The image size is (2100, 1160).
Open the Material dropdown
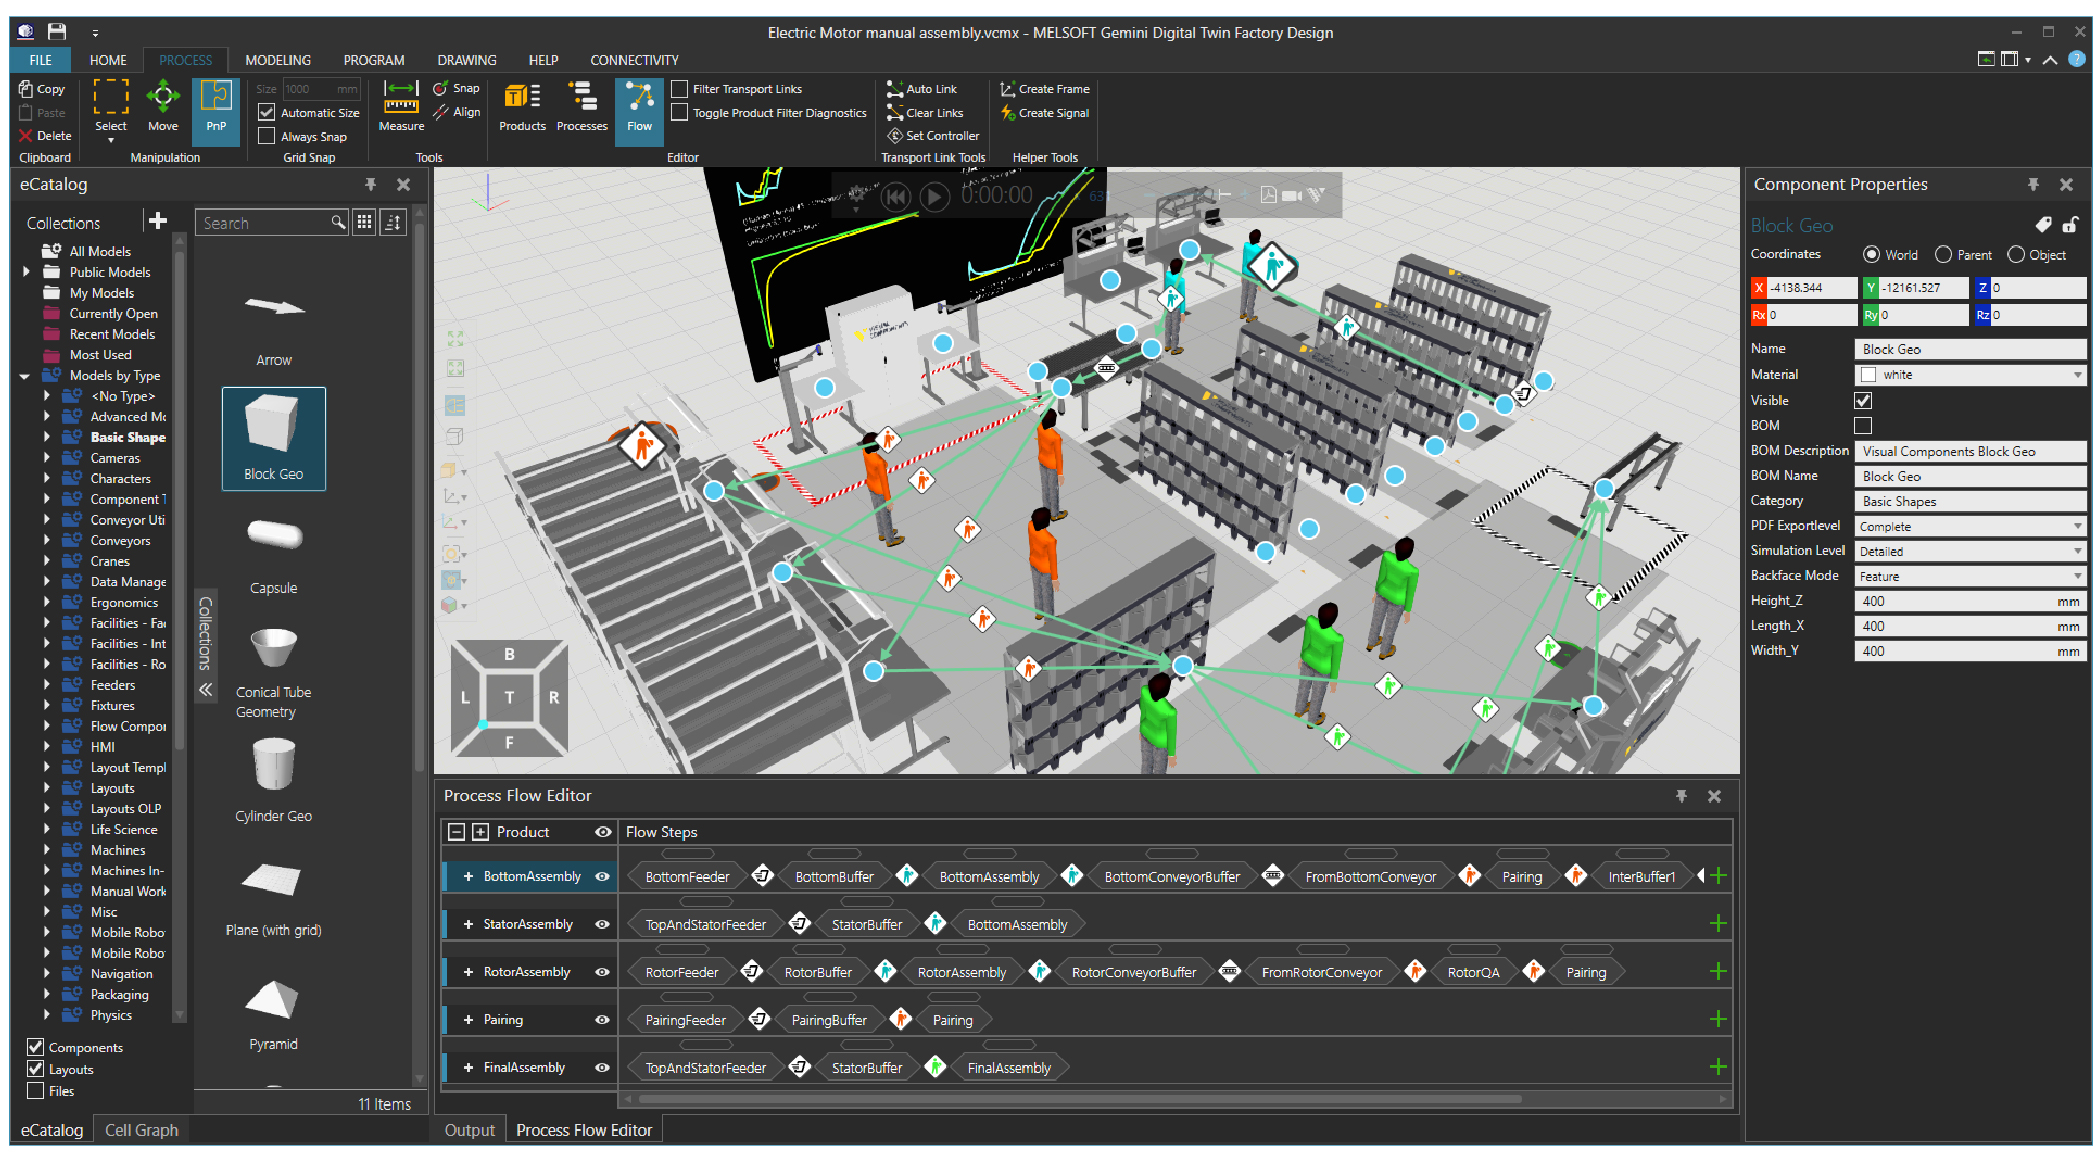coord(2077,375)
